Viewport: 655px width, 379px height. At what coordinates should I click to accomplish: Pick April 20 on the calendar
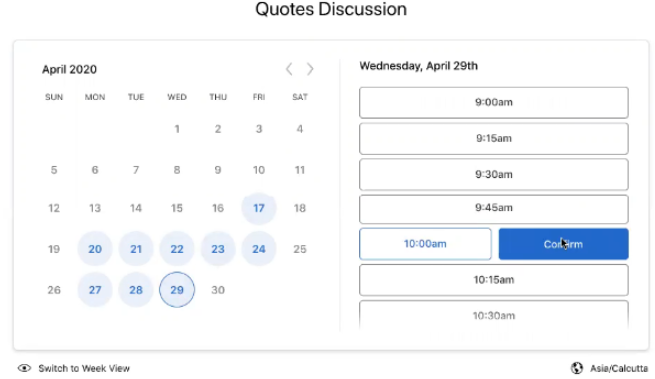point(95,249)
